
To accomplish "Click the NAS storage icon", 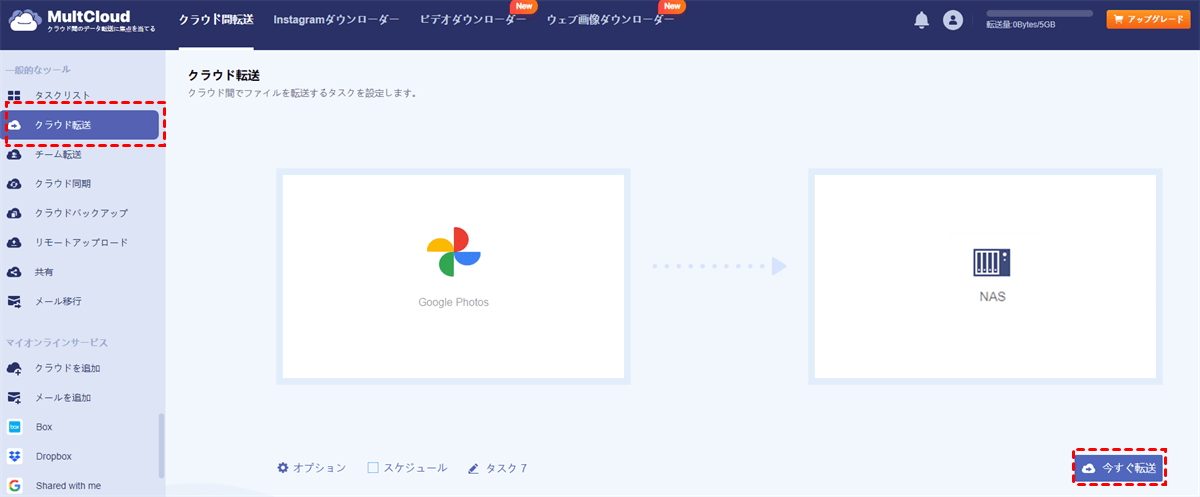I will point(992,263).
